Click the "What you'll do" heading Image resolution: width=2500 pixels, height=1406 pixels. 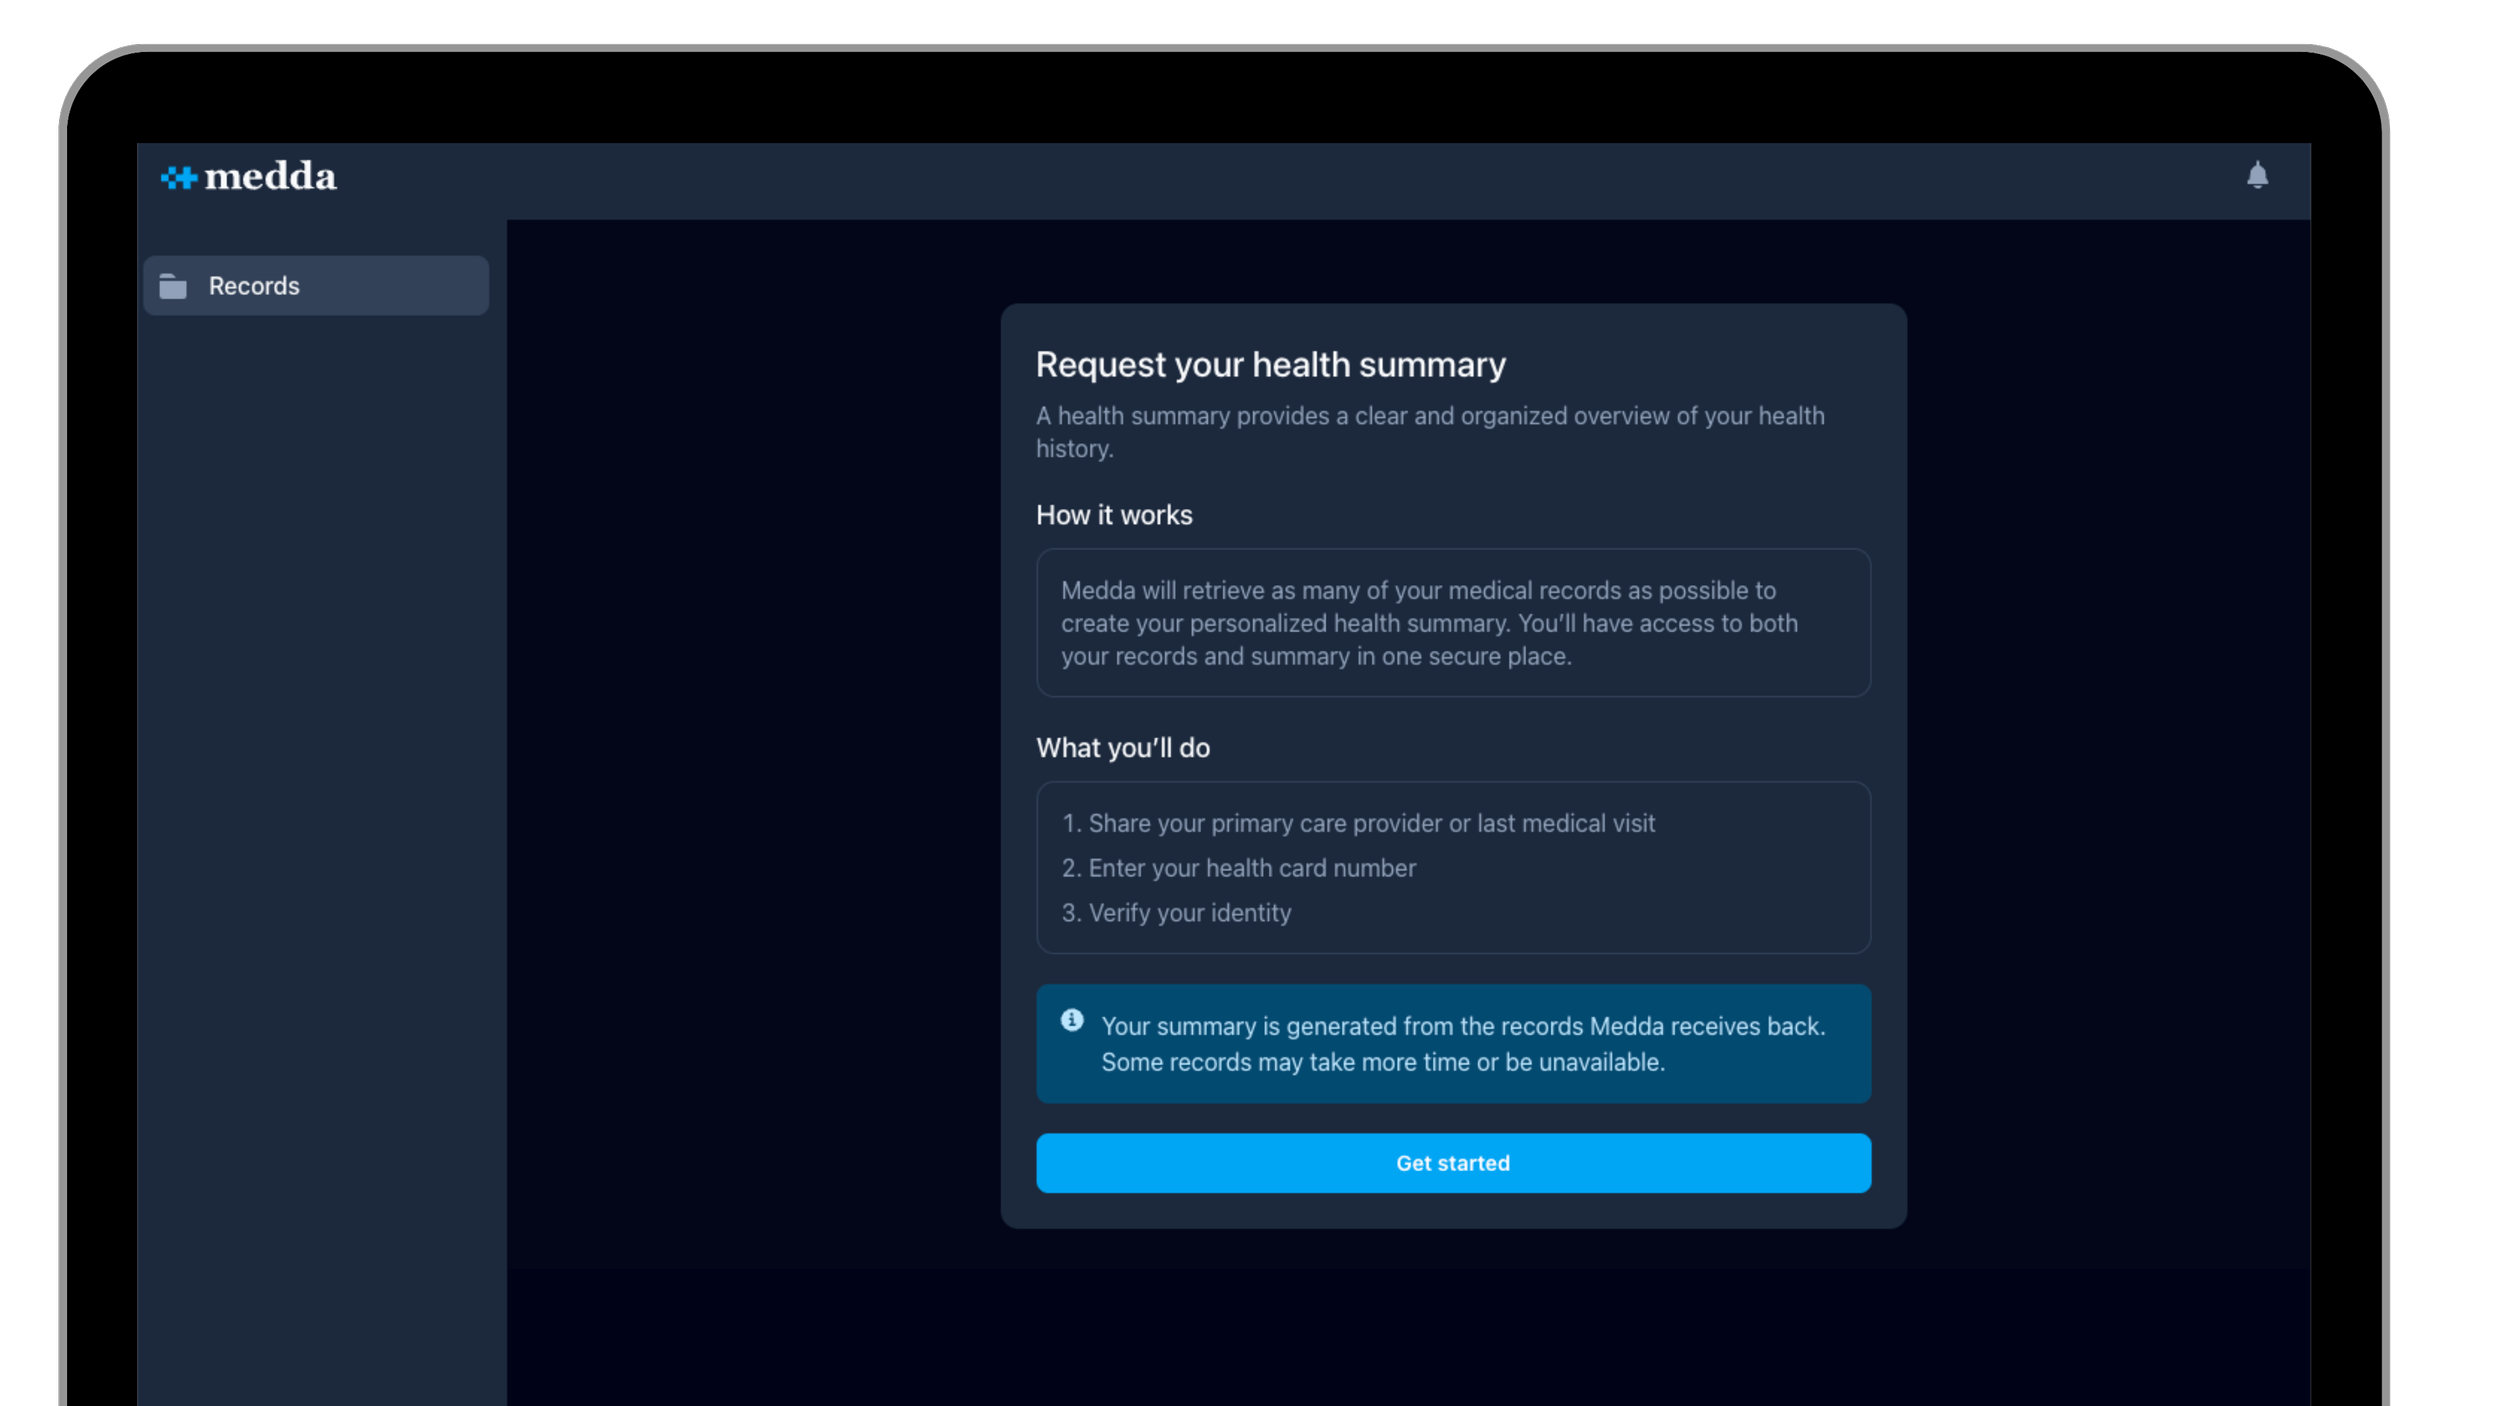(1122, 748)
